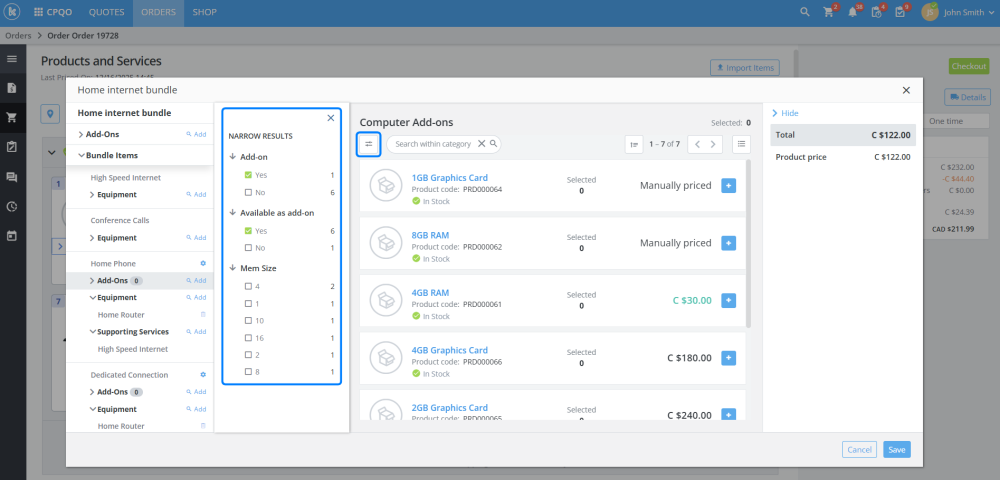Open the calendar icon in left sidebar
This screenshot has height=480, width=1000.
click(x=11, y=235)
